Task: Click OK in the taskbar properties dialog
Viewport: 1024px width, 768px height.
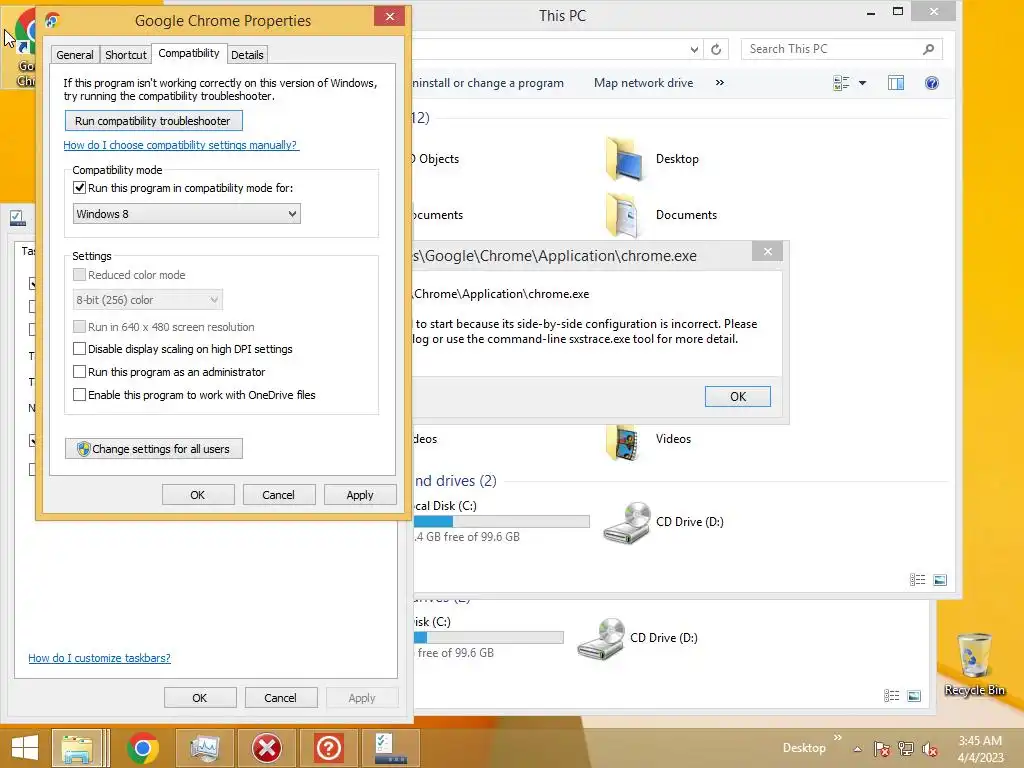Action: point(200,697)
